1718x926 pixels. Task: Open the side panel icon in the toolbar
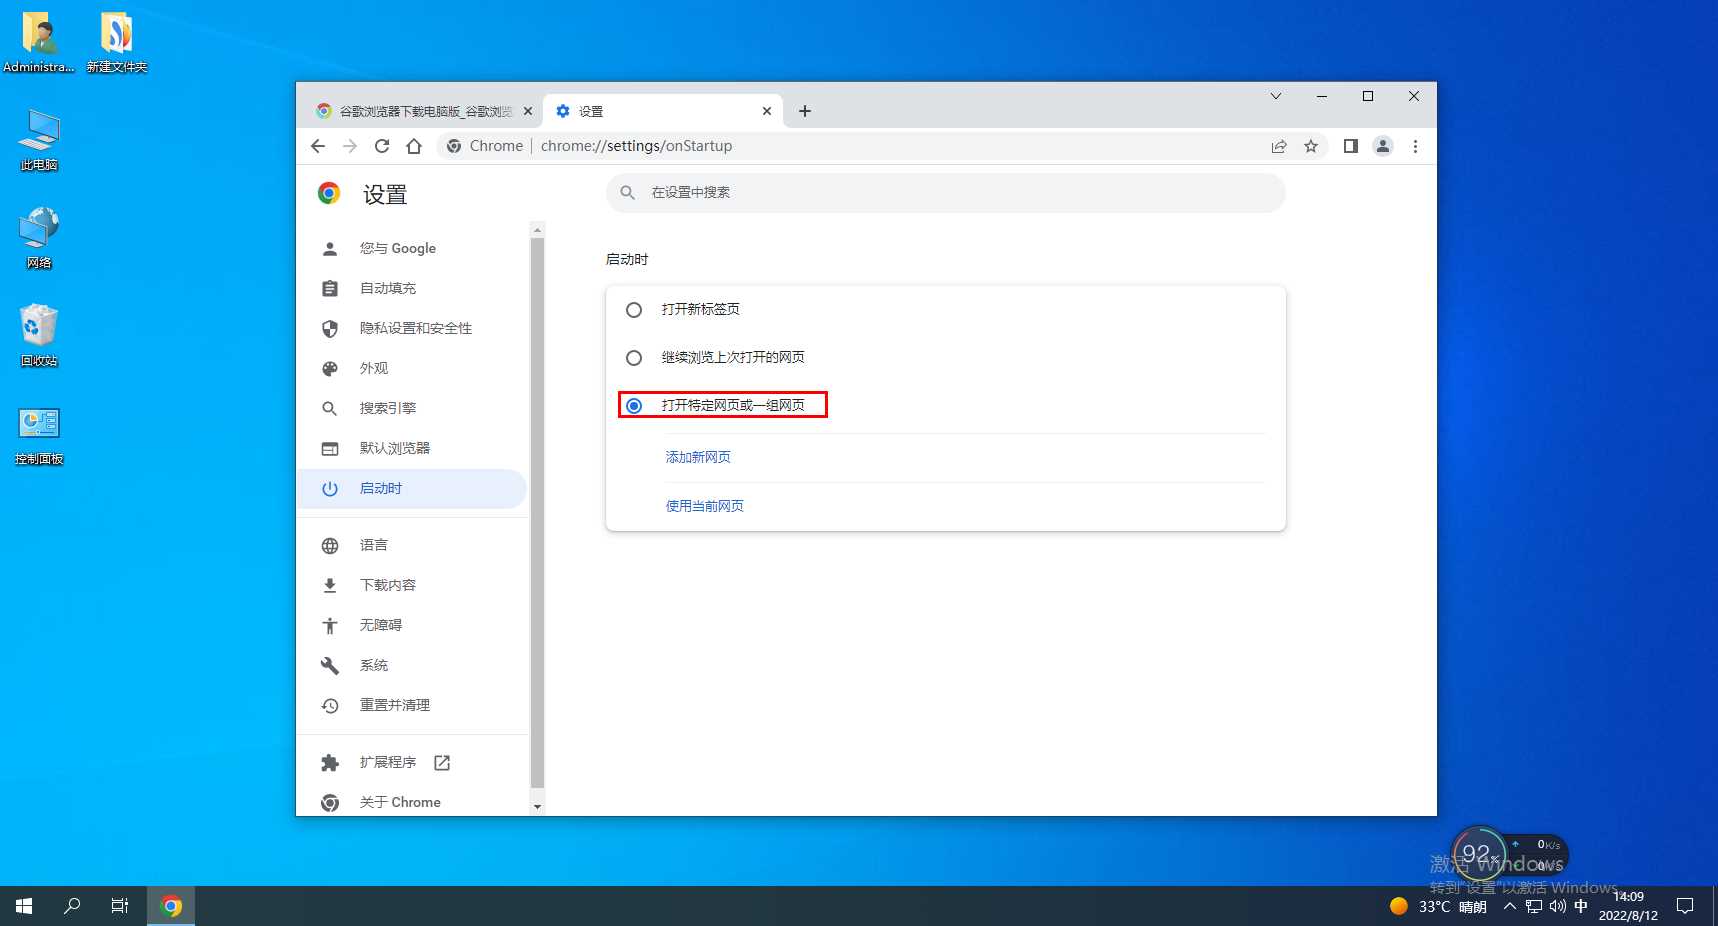1350,146
